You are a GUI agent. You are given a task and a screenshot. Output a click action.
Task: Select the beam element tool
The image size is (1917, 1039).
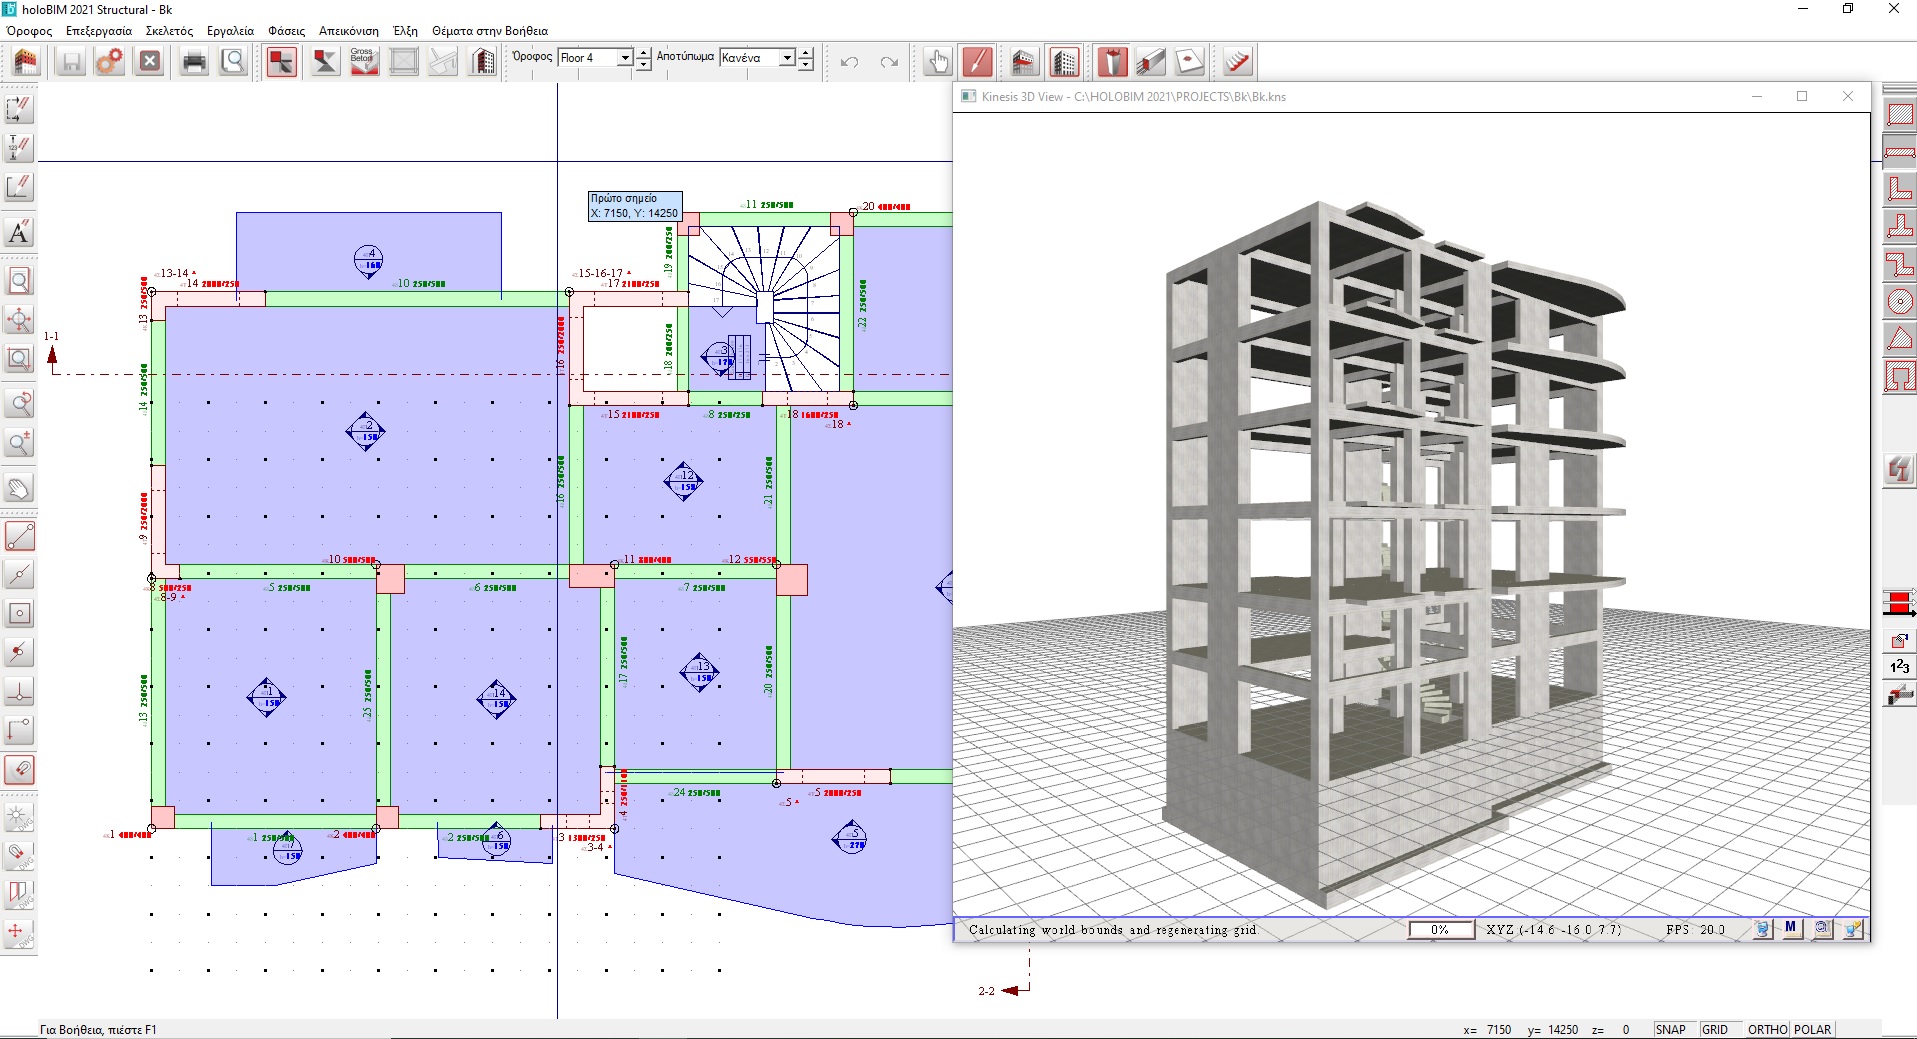pyautogui.click(x=1151, y=62)
